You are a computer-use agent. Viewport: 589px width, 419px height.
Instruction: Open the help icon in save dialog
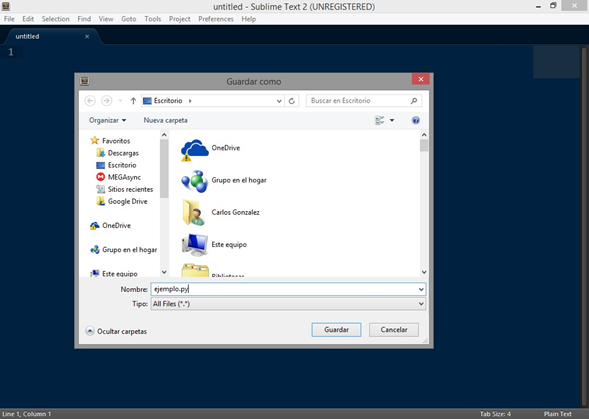[415, 120]
